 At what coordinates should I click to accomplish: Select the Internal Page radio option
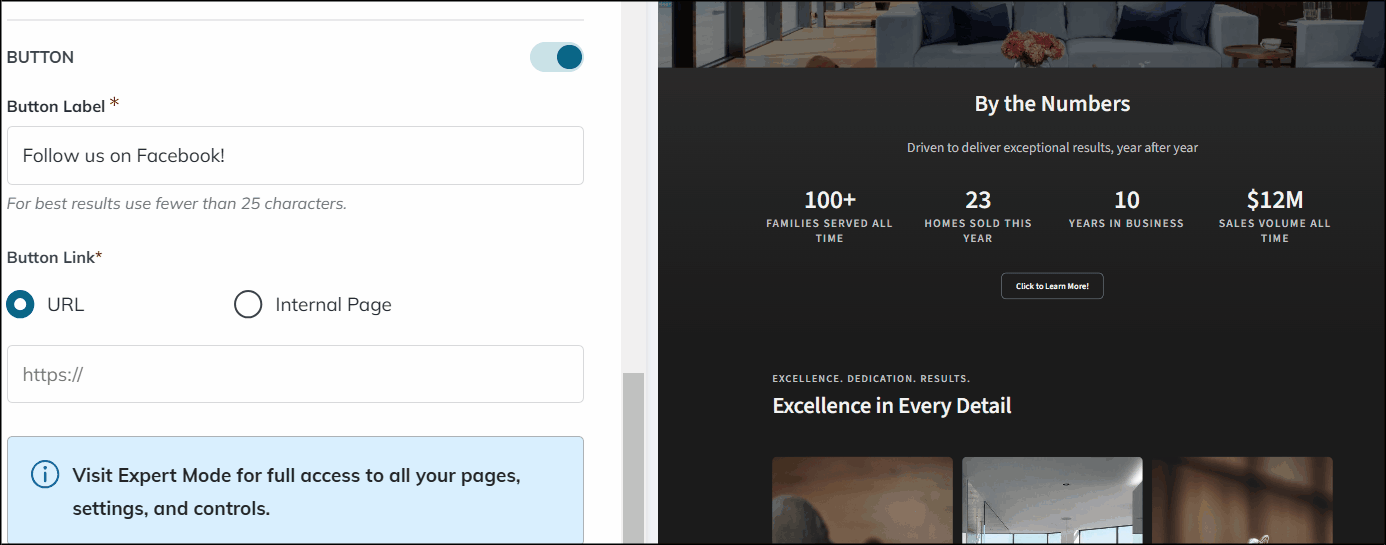pyautogui.click(x=248, y=304)
